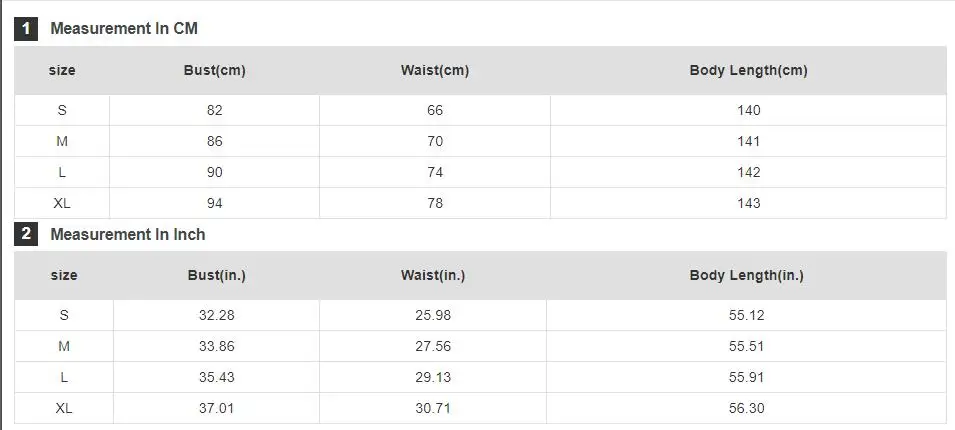Click the bust value 82 cell
This screenshot has height=430, width=955.
click(215, 110)
